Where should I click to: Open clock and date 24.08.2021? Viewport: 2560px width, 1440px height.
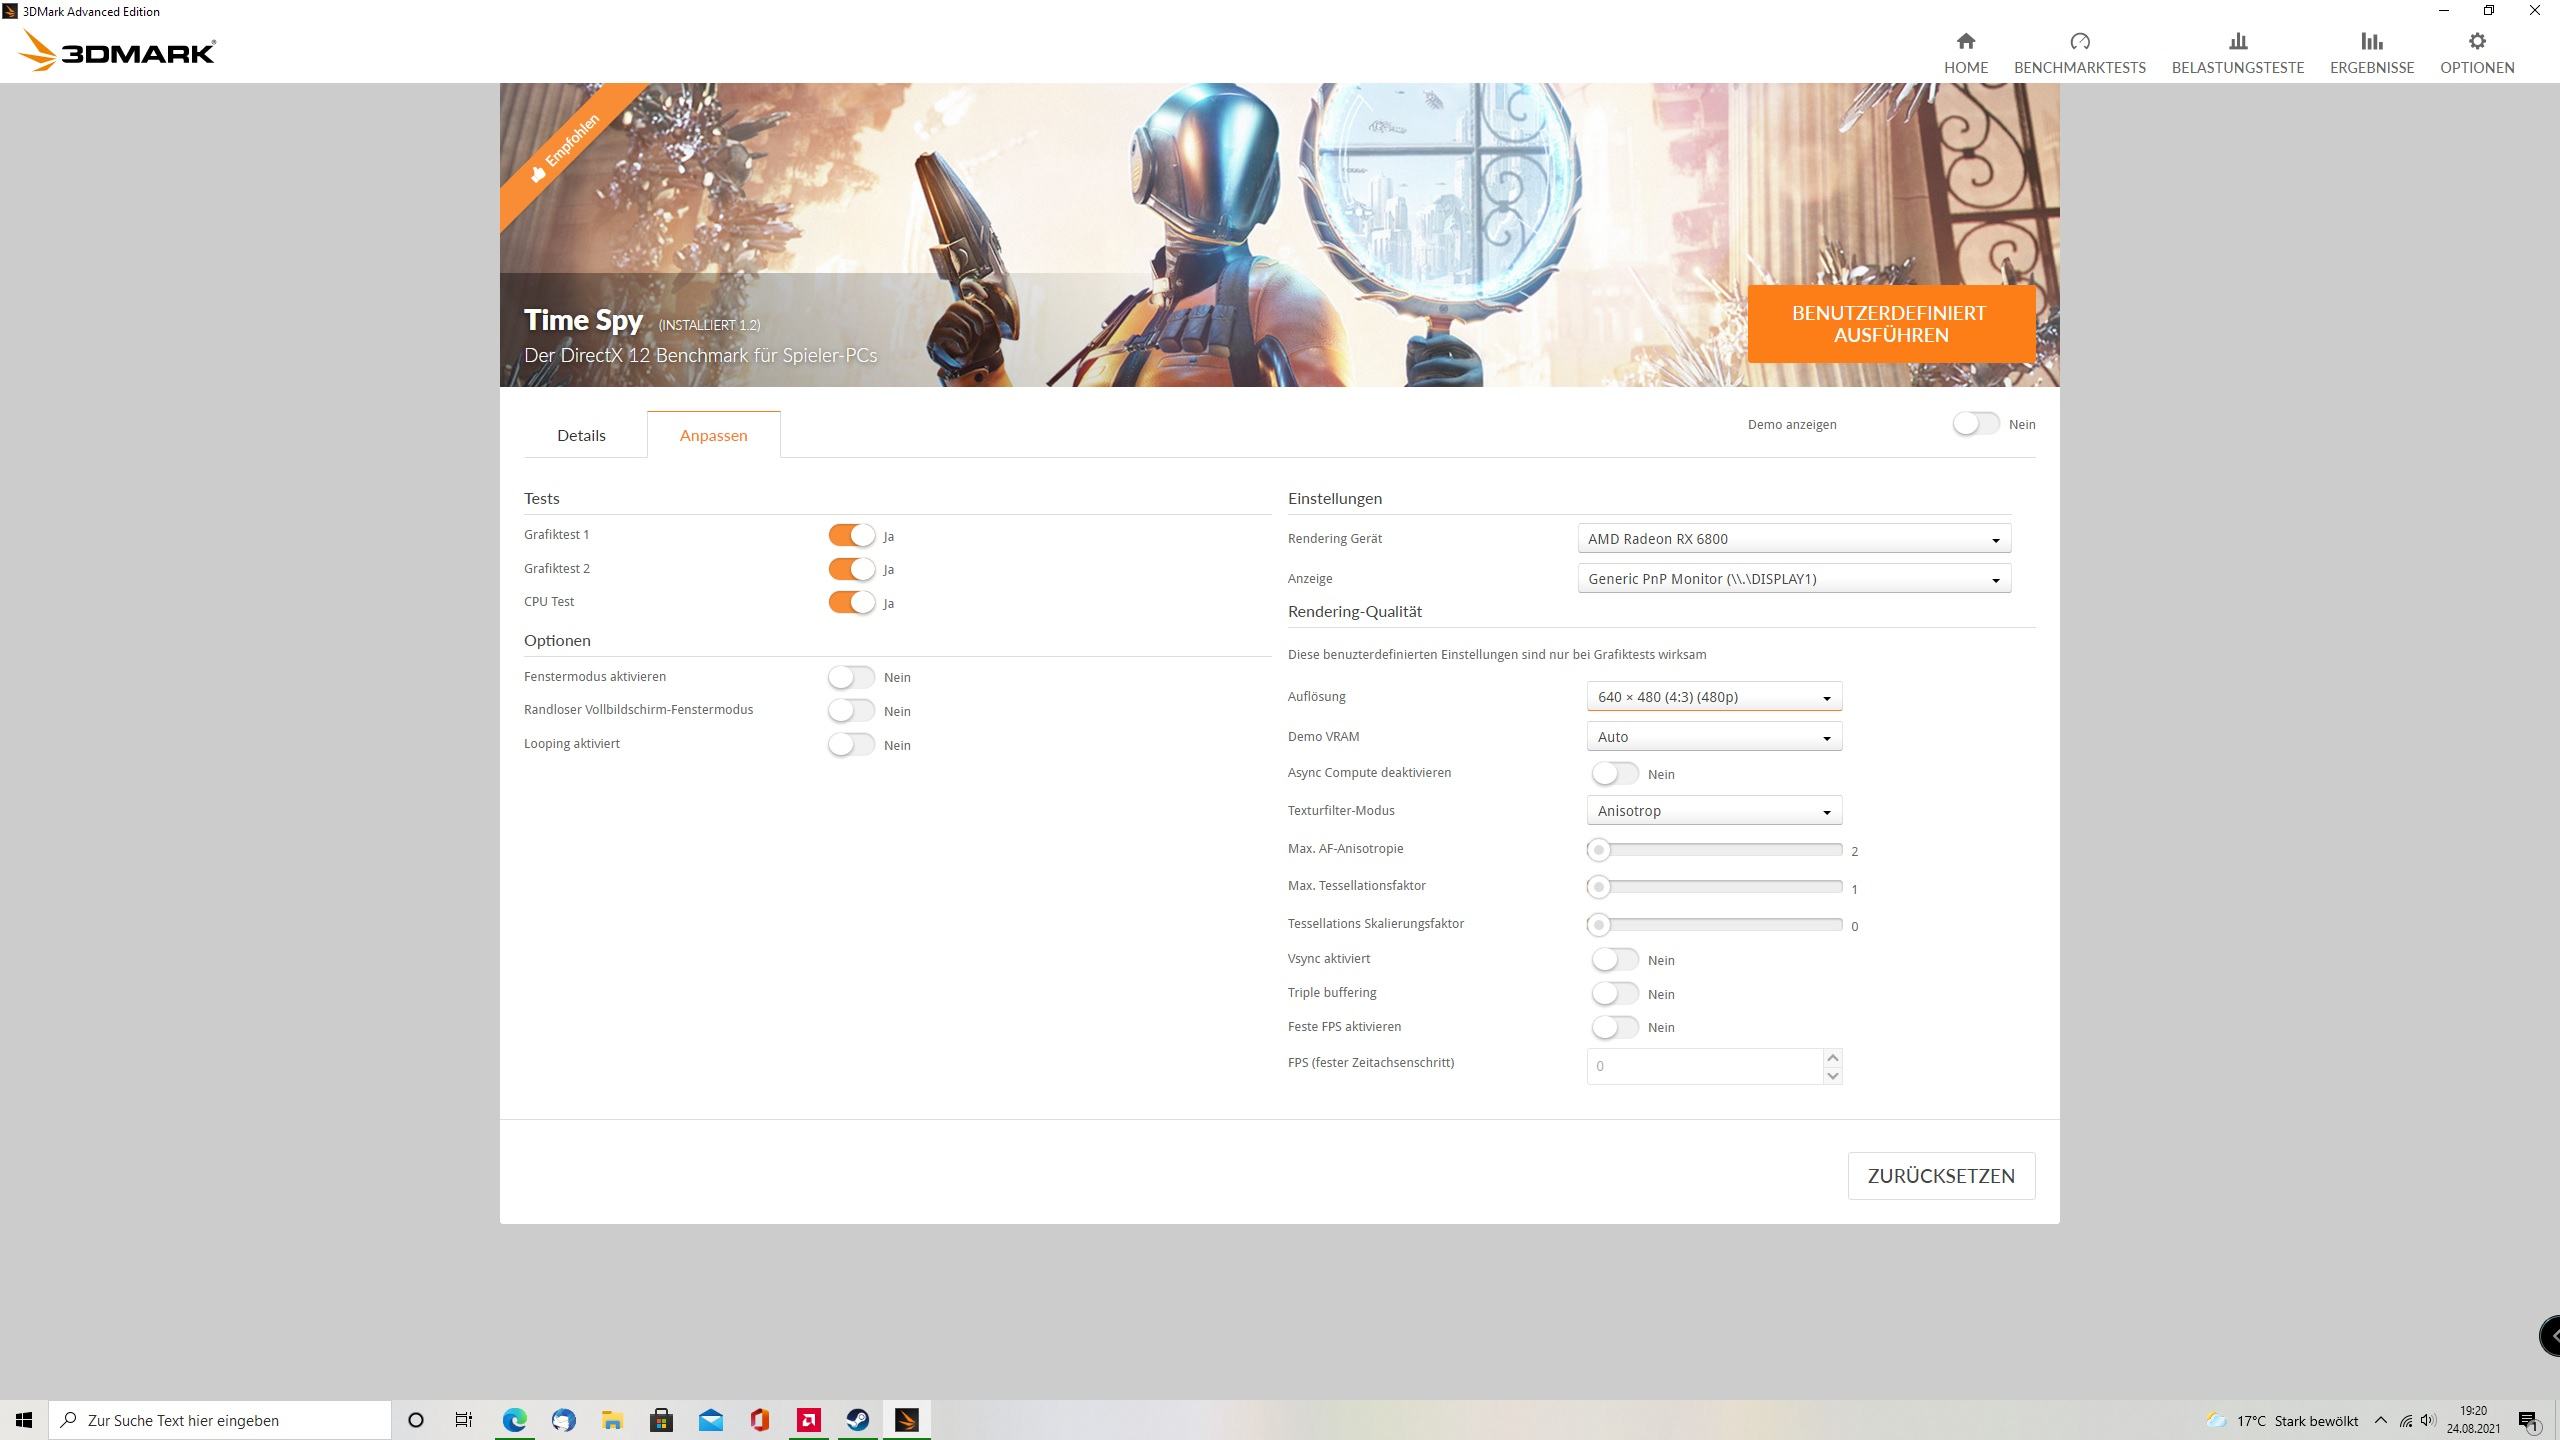2473,1420
